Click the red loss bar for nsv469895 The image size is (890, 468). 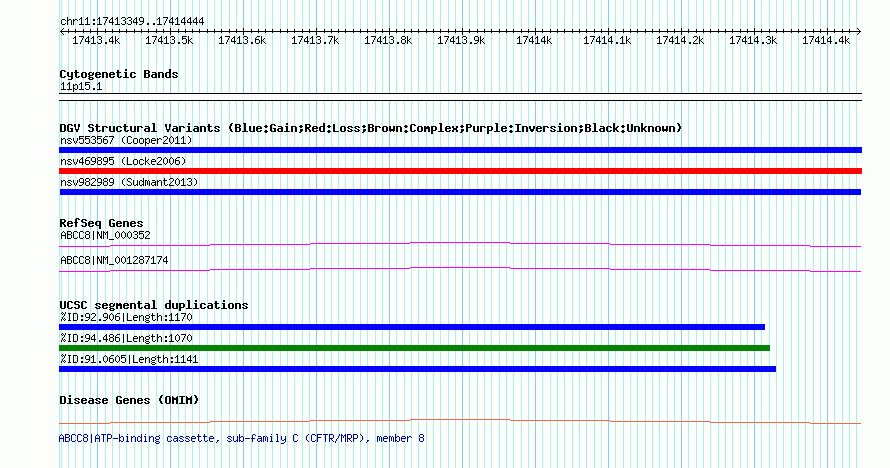(x=460, y=171)
